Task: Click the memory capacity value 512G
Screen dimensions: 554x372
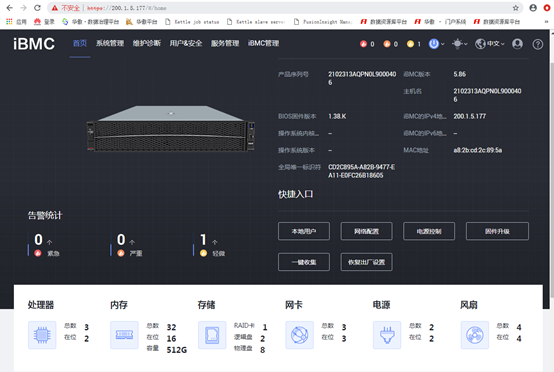Action: (x=177, y=350)
